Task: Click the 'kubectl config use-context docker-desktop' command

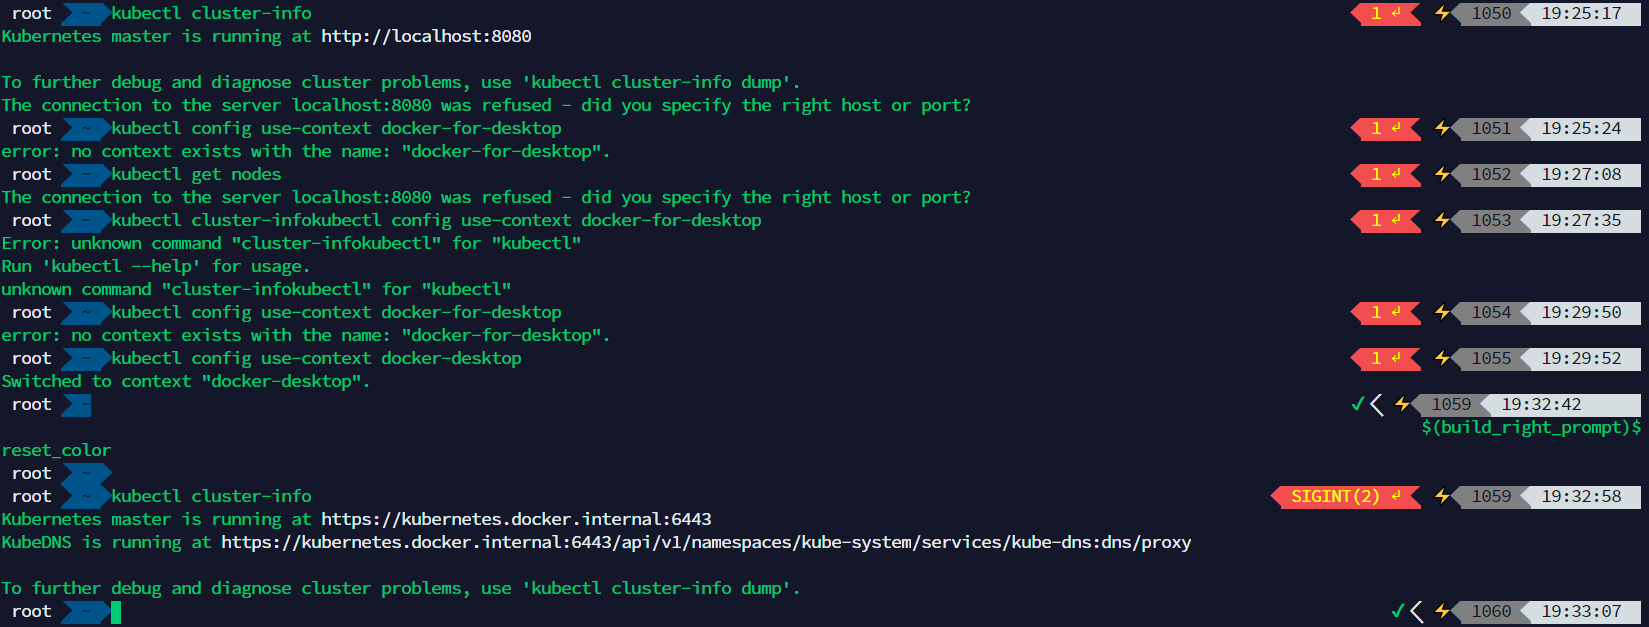Action: click(316, 358)
